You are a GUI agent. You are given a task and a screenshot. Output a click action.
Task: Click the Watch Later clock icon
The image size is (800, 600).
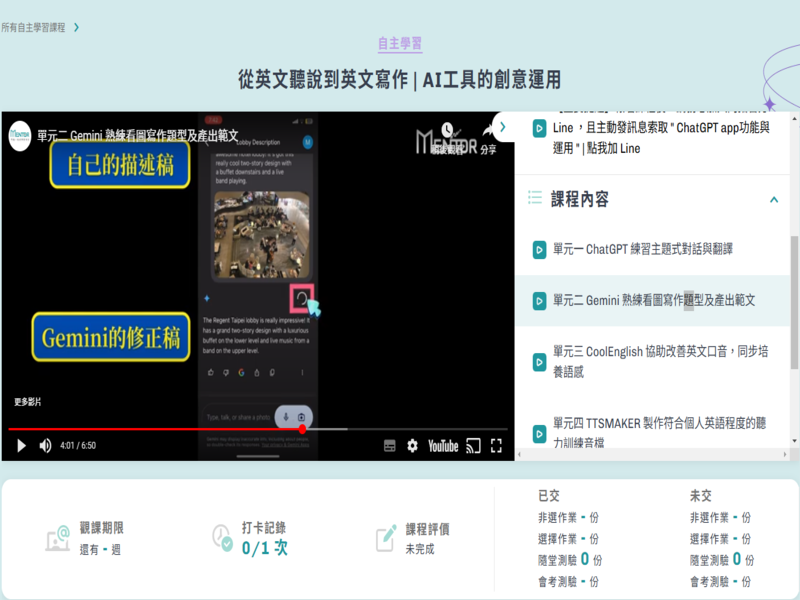coord(447,132)
